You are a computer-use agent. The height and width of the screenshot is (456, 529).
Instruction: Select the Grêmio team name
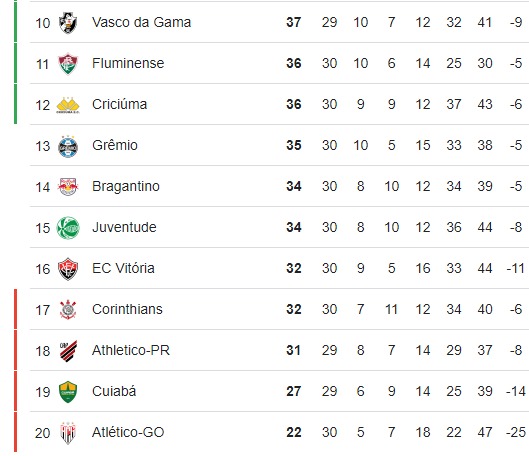click(x=115, y=145)
